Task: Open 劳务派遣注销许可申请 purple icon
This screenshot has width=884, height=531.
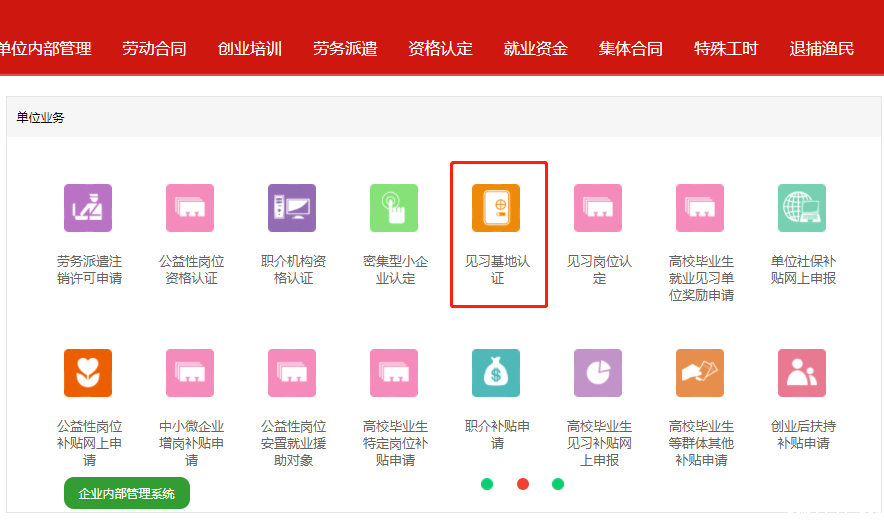Action: (88, 208)
